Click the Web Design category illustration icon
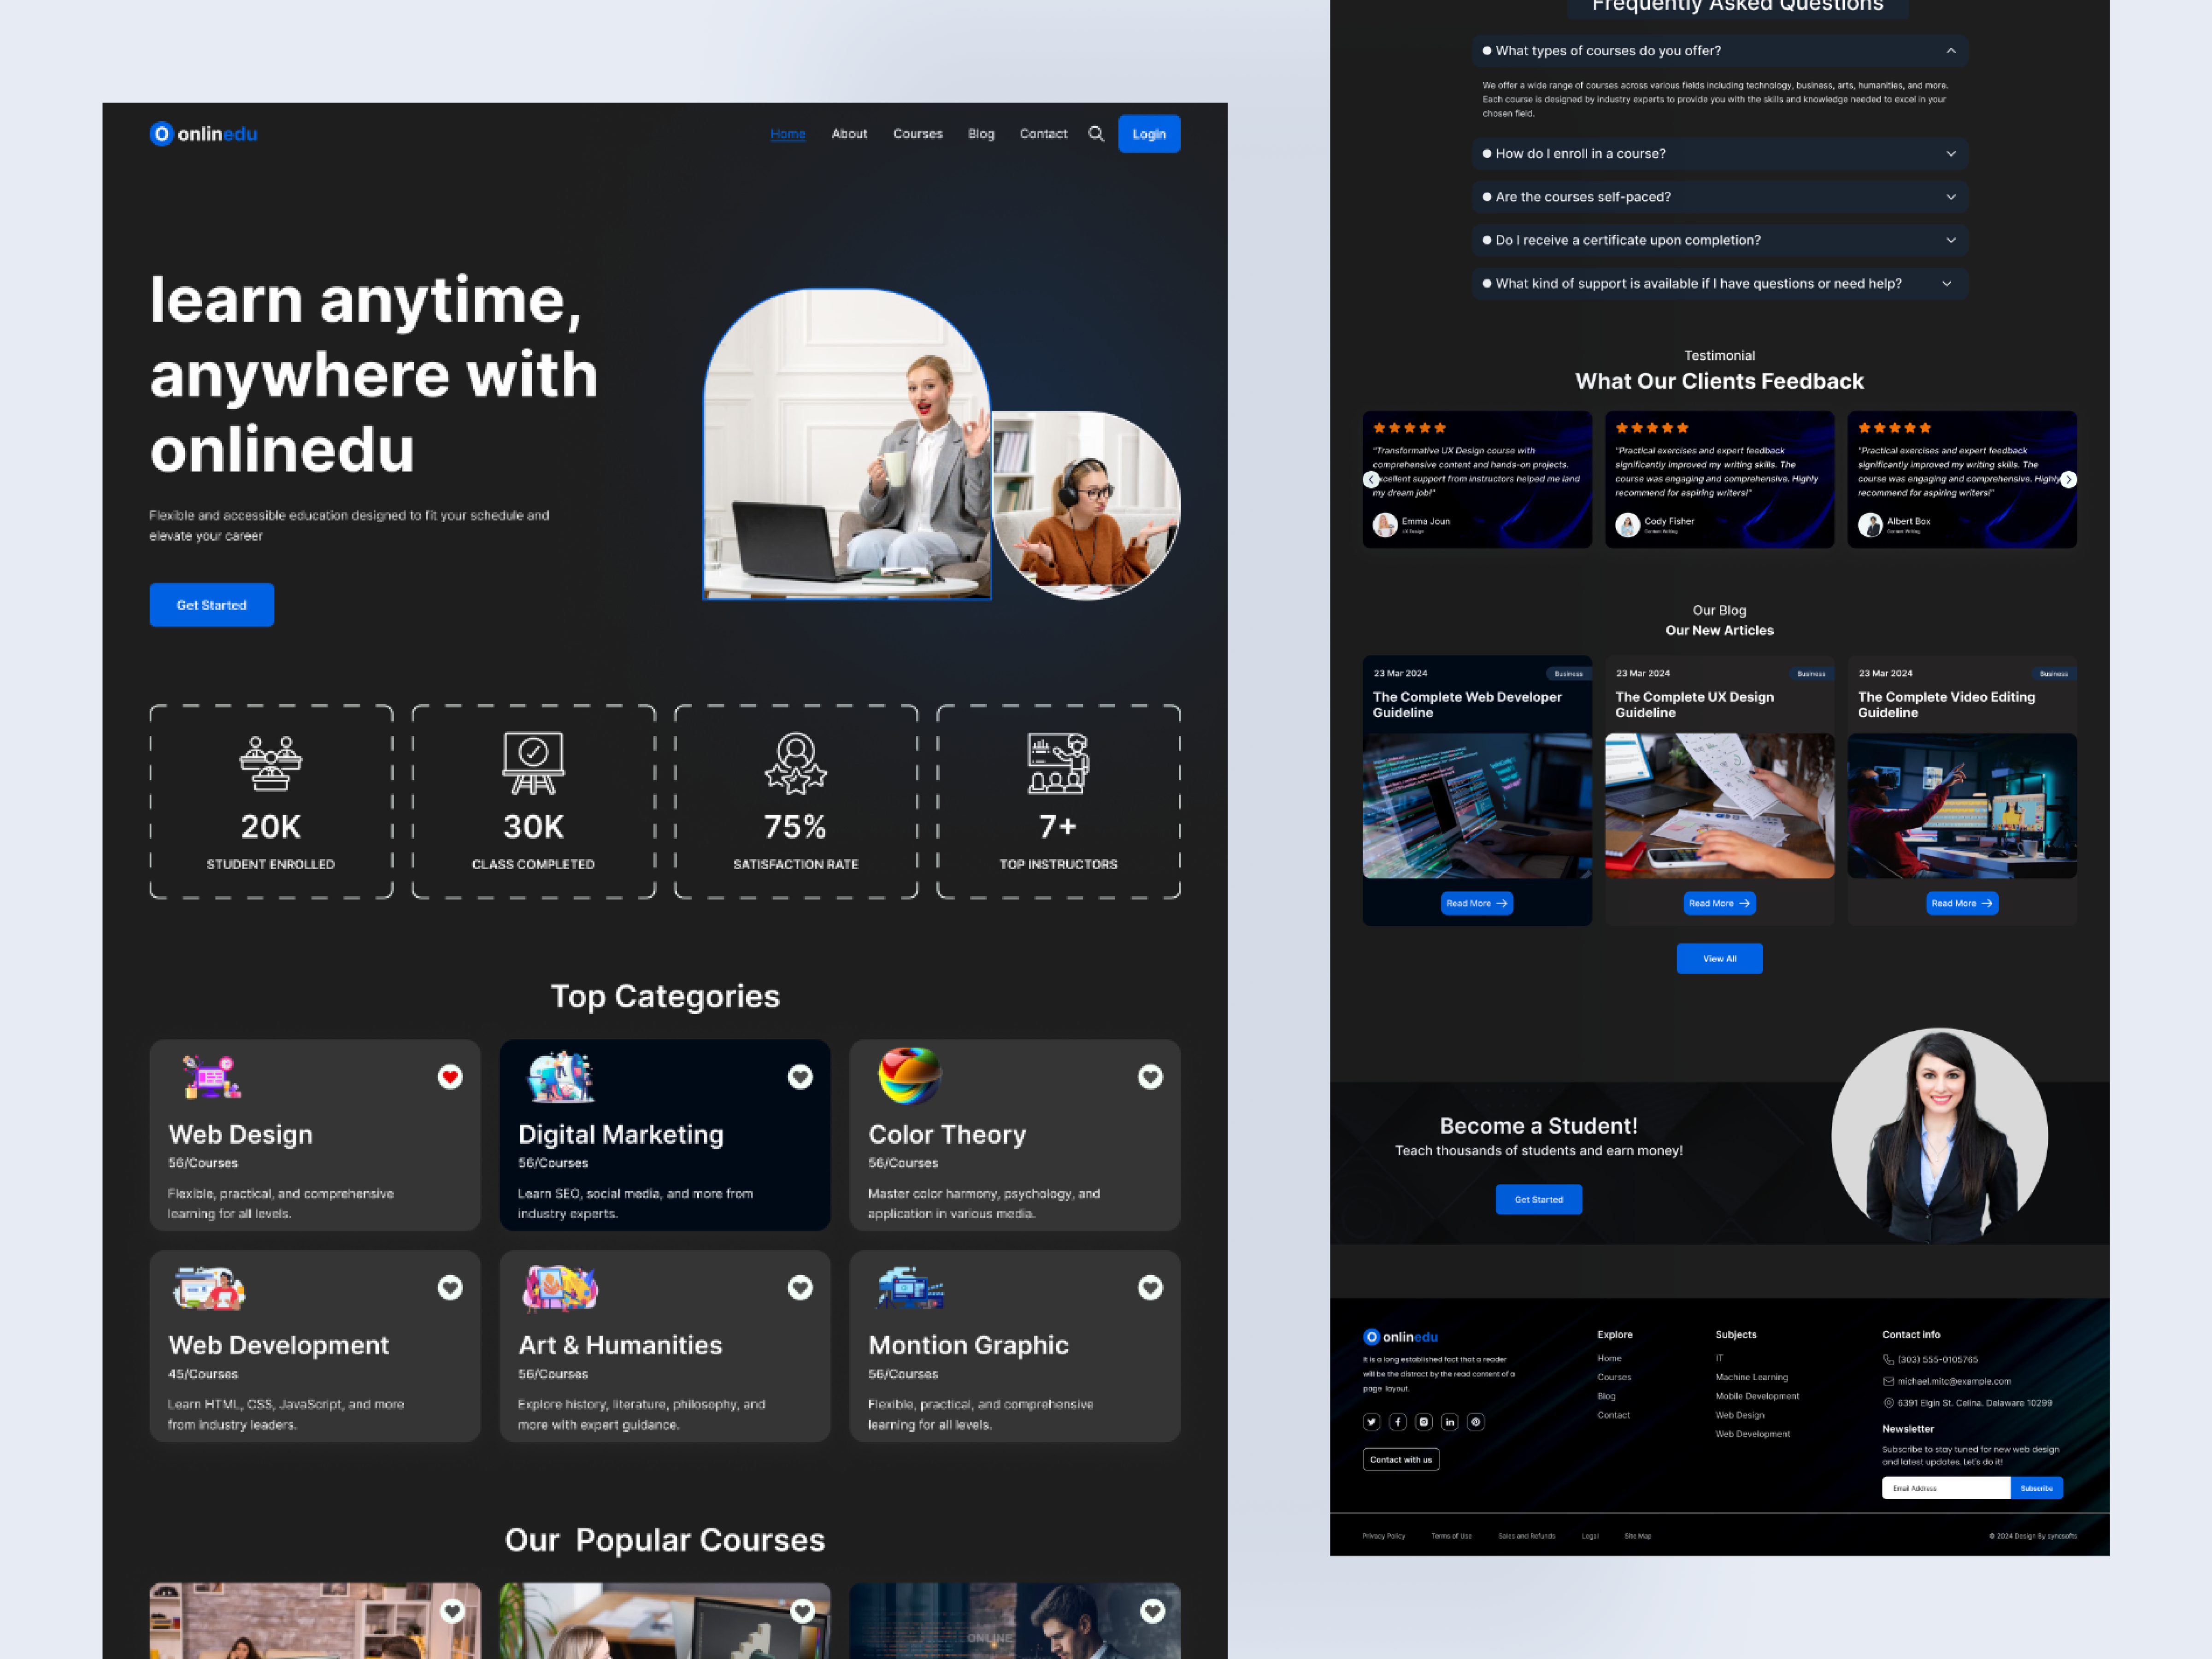Image resolution: width=2212 pixels, height=1659 pixels. (x=212, y=1077)
